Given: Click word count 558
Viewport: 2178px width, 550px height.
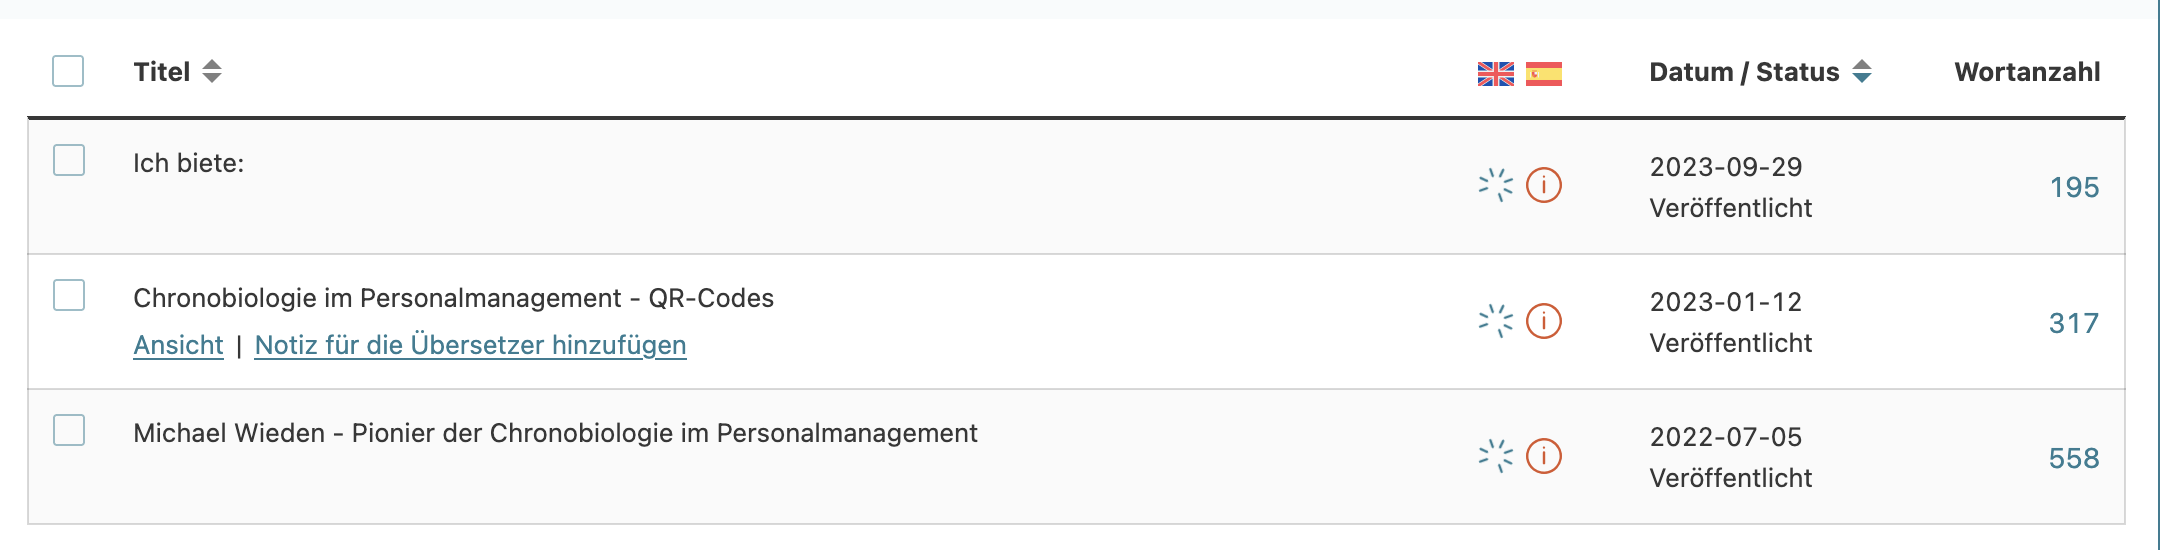Looking at the screenshot, I should 2074,458.
